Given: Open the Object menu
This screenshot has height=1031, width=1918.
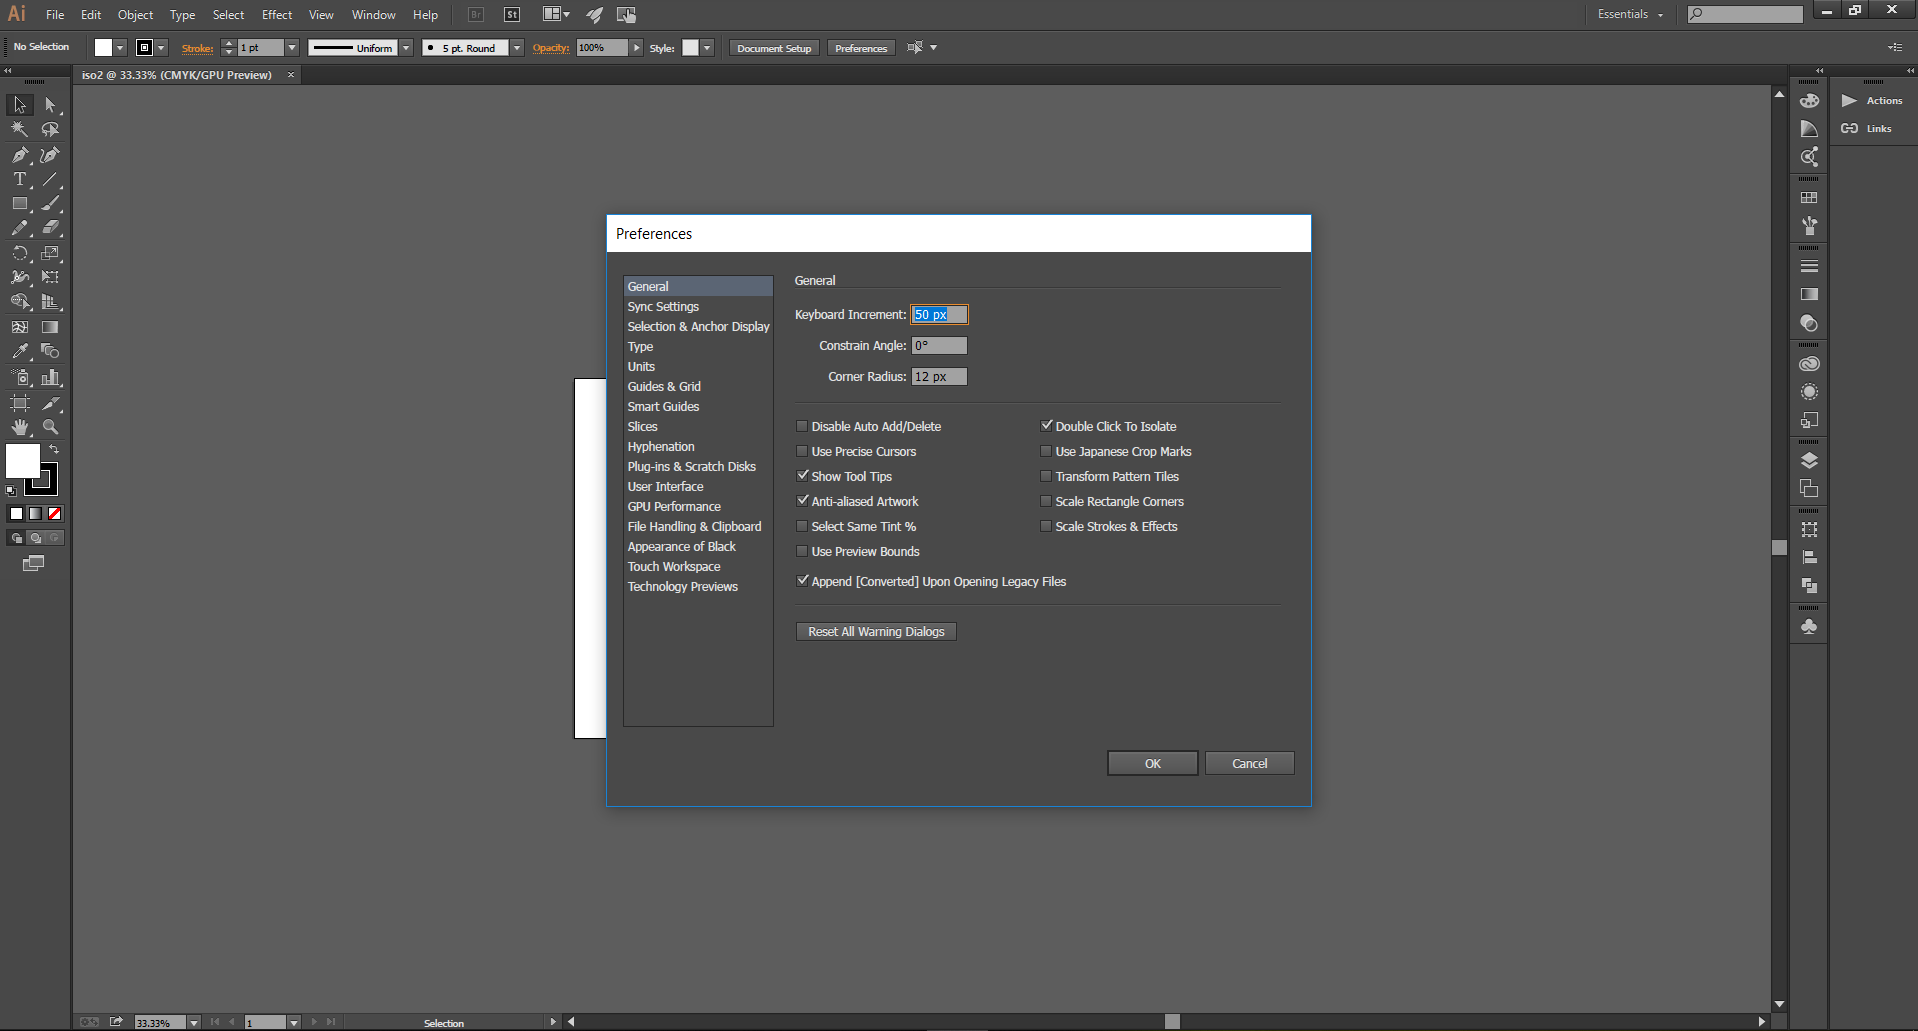Looking at the screenshot, I should pos(136,15).
